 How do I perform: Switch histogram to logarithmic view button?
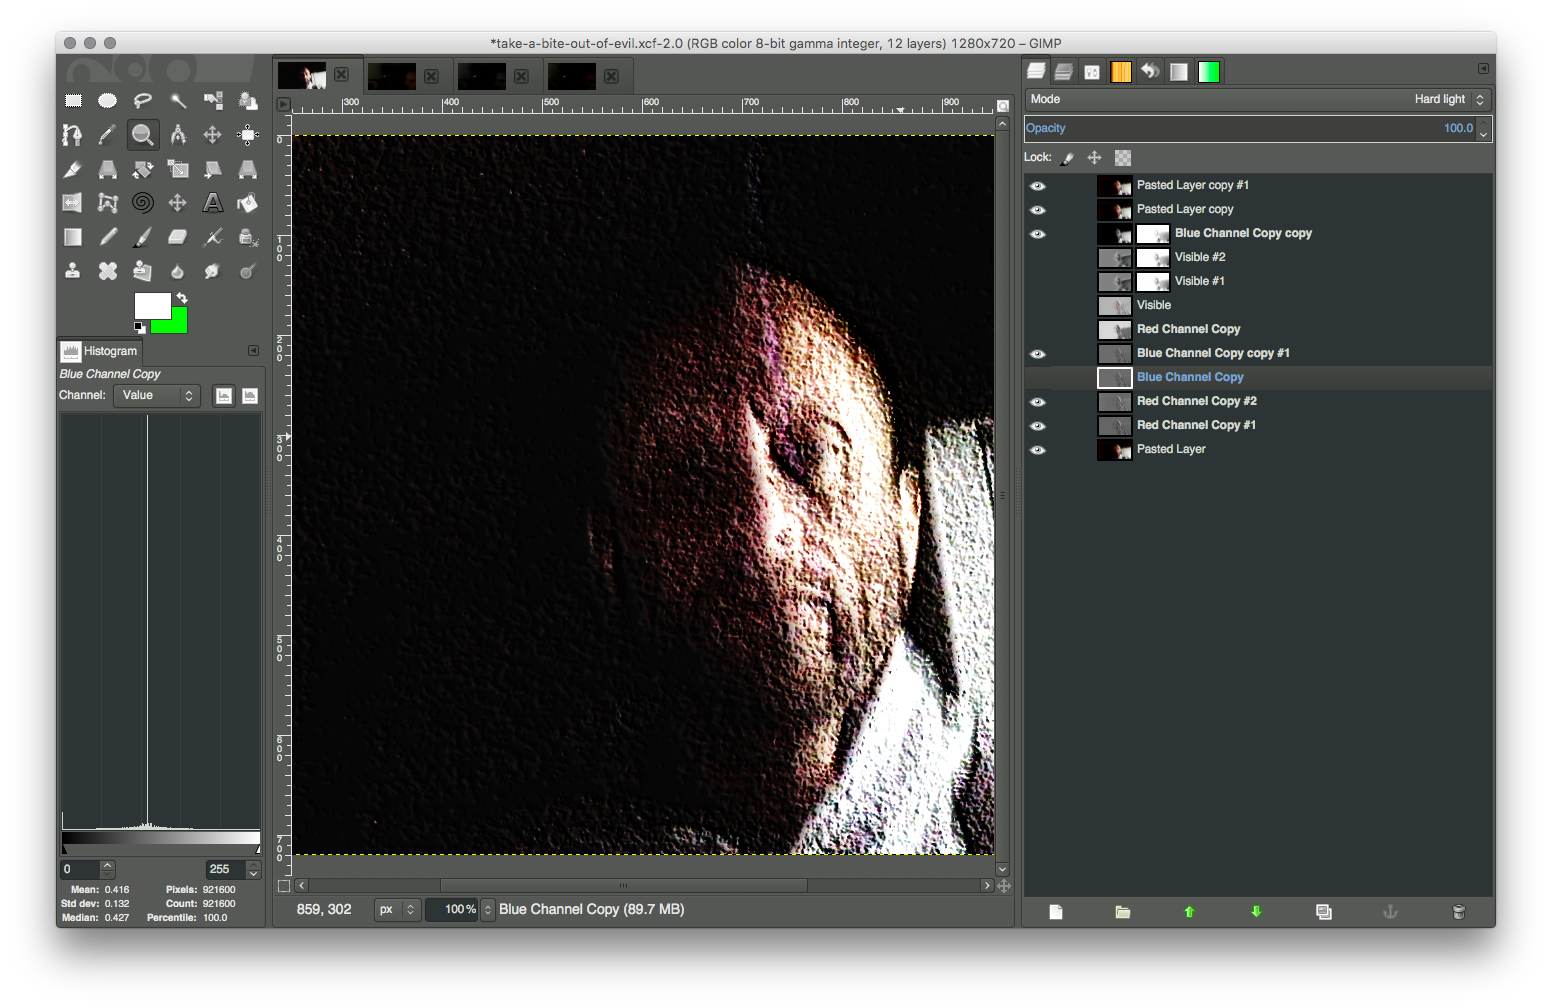pyautogui.click(x=250, y=396)
